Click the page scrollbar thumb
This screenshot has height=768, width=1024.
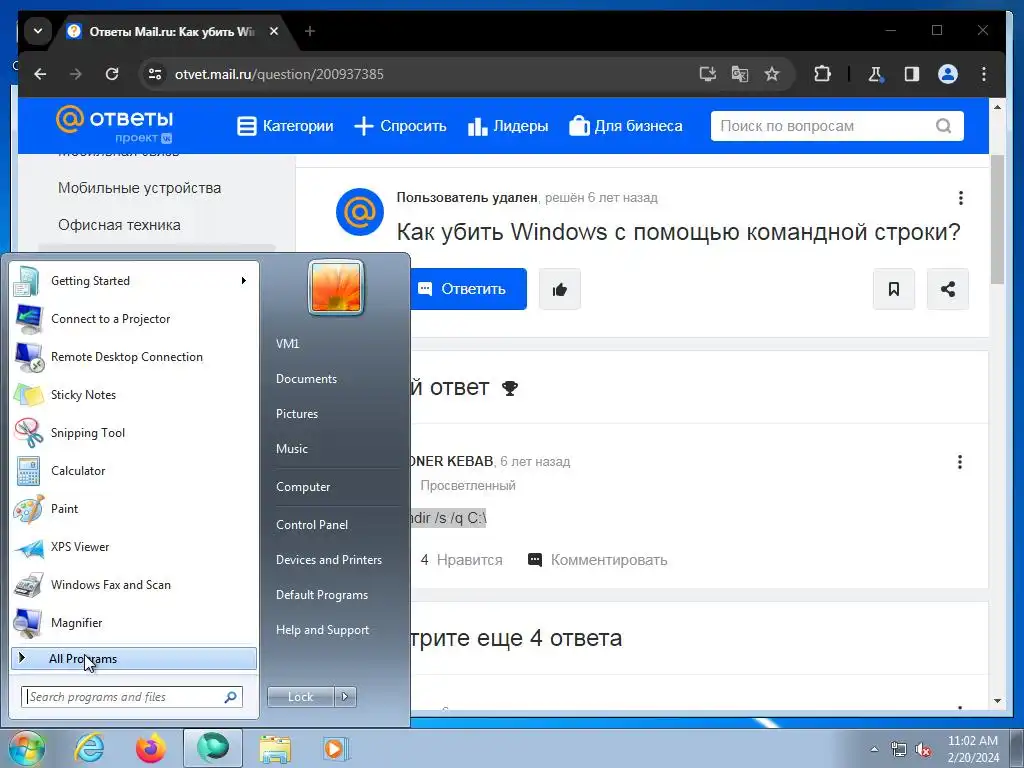click(x=997, y=219)
